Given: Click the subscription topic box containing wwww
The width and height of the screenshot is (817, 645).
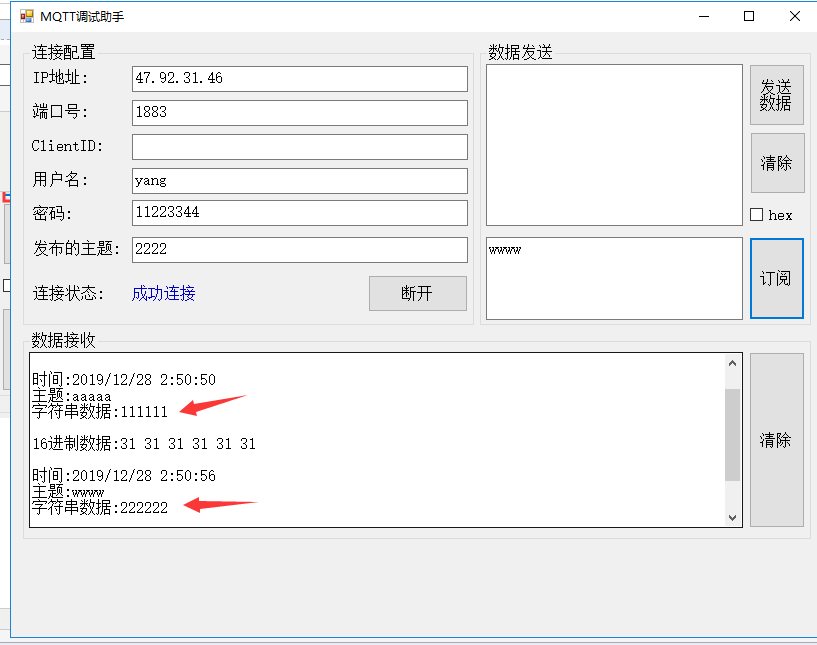Looking at the screenshot, I should (614, 279).
